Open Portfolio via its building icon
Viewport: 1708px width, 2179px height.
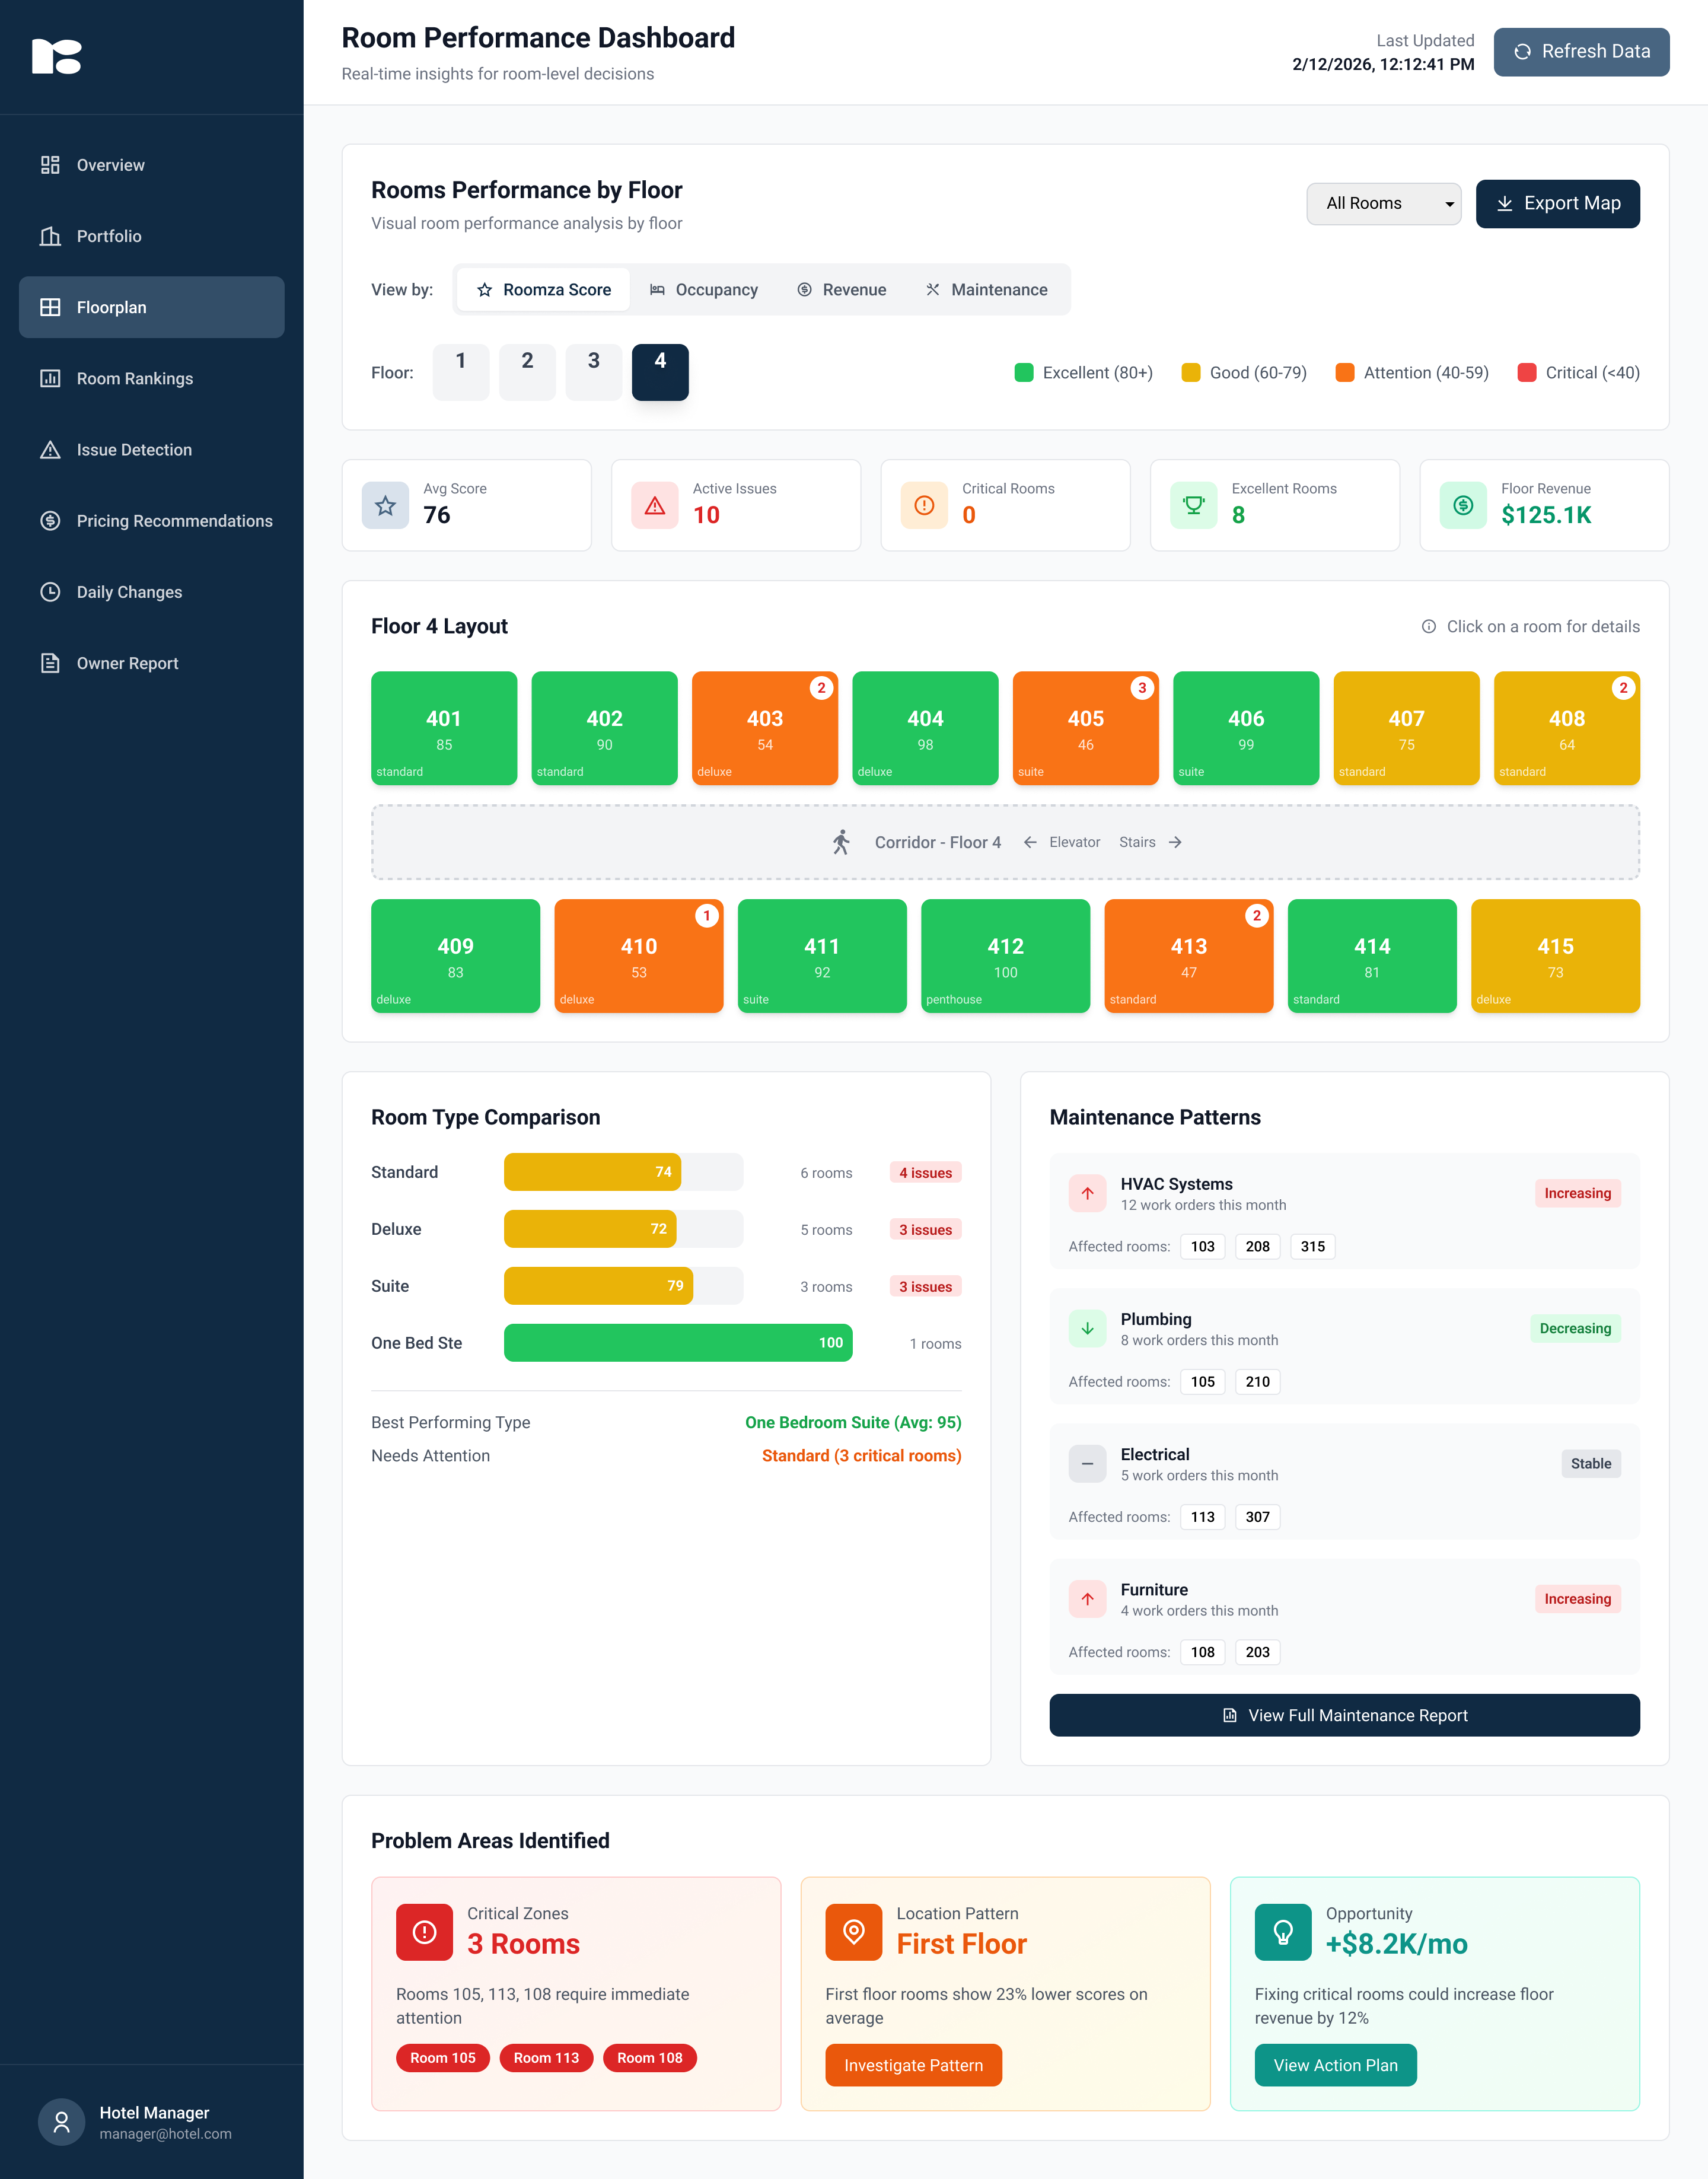pyautogui.click(x=50, y=236)
